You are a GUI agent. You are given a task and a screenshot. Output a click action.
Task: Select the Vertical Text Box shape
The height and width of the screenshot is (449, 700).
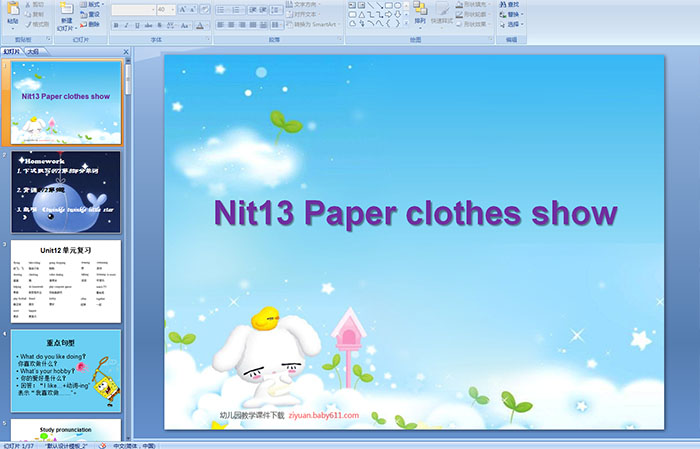pyautogui.click(x=362, y=5)
